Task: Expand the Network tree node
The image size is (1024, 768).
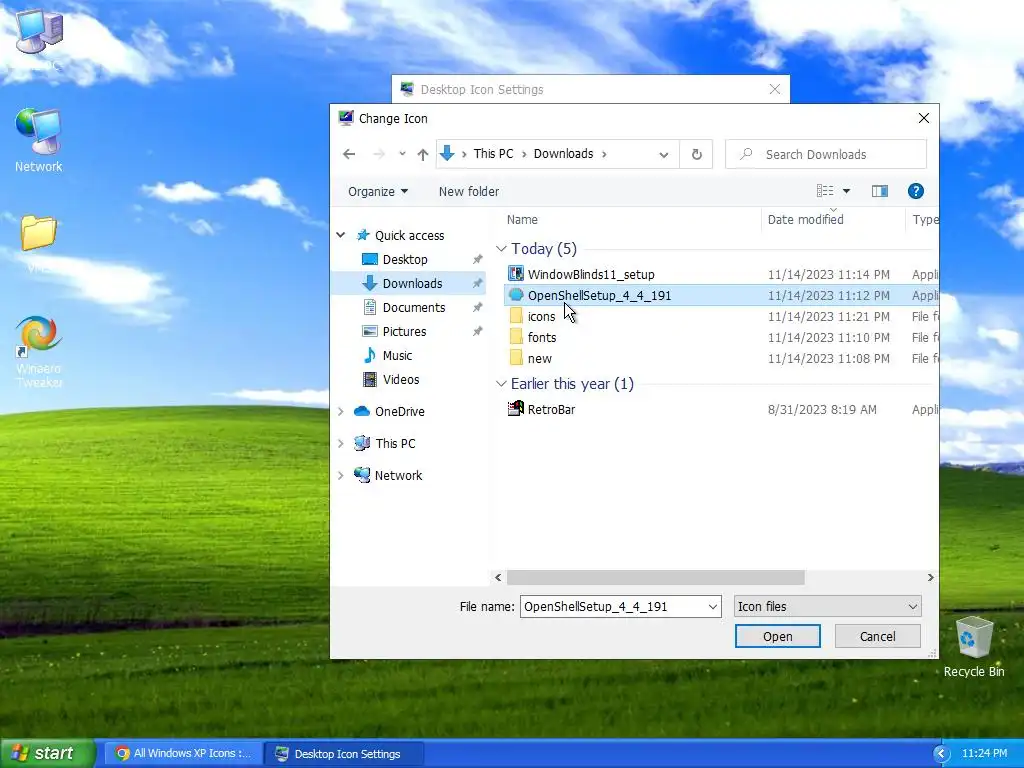Action: tap(341, 475)
